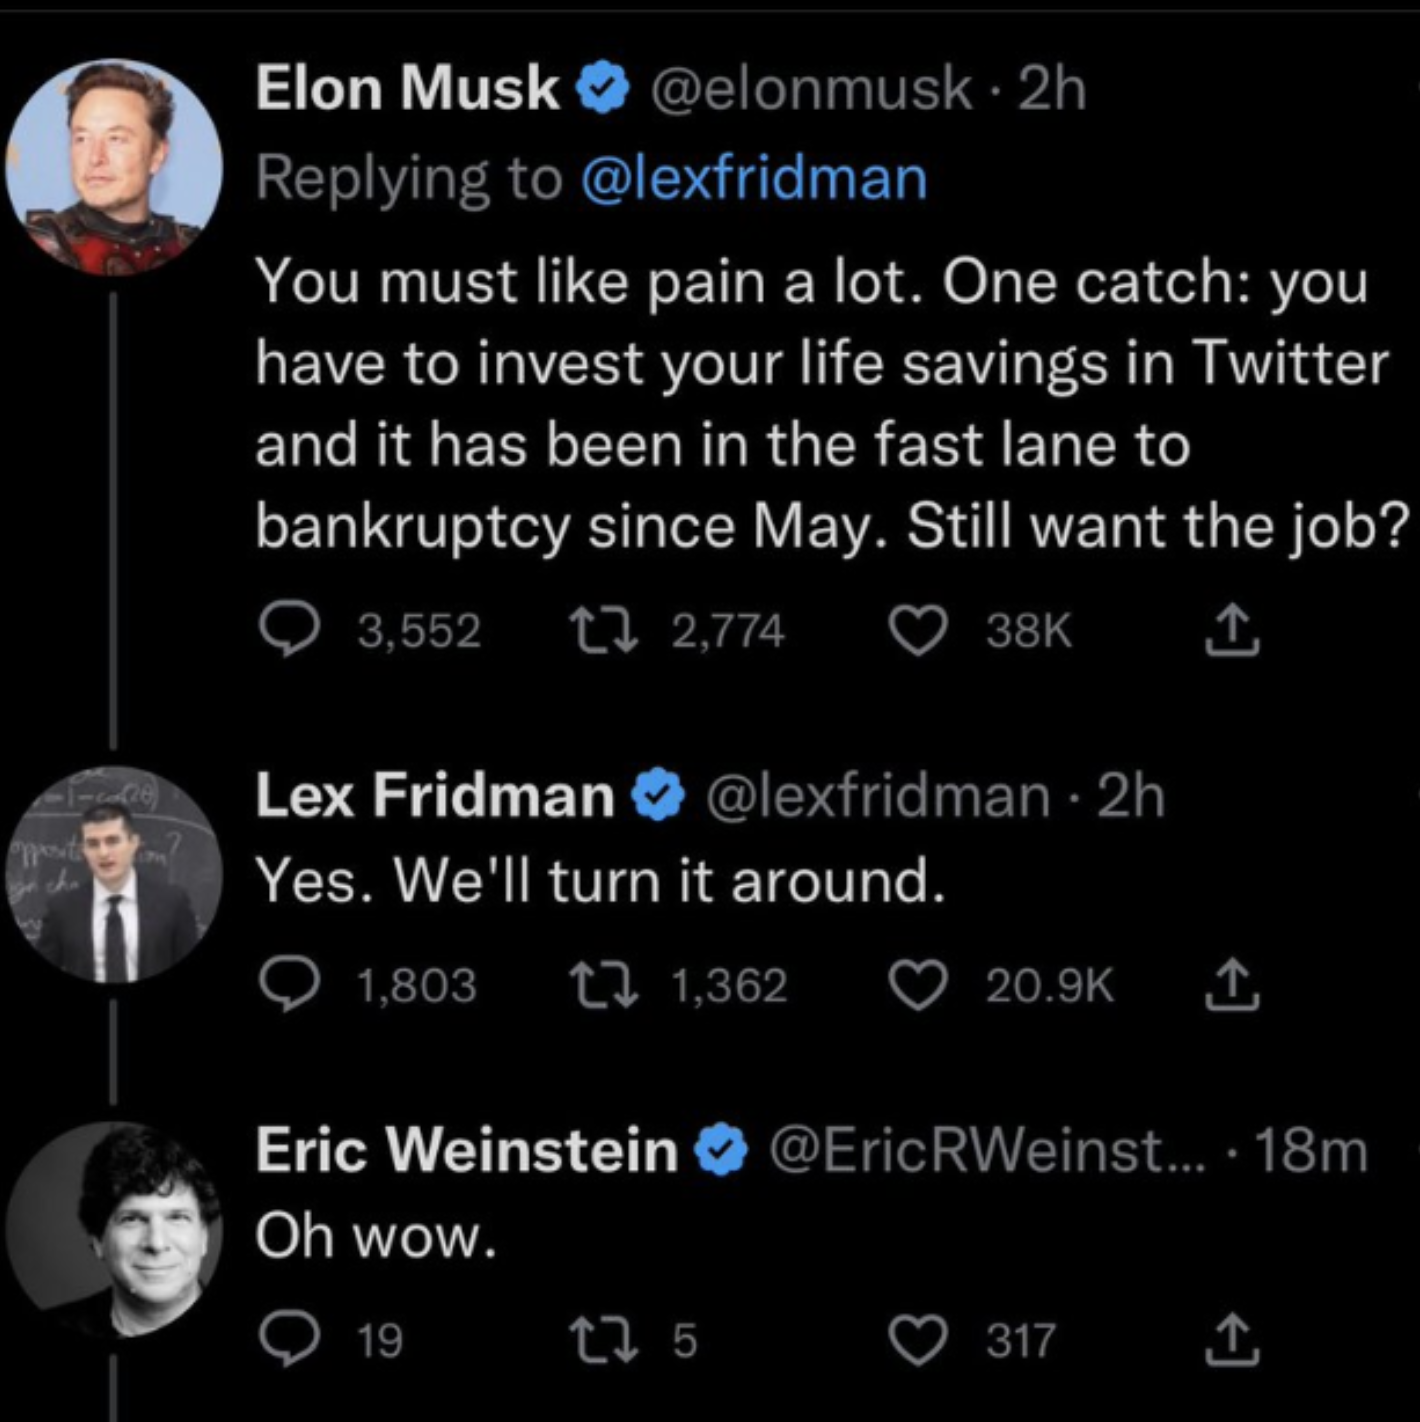Open Eric Weinstein's profile name
The width and height of the screenshot is (1420, 1422).
[466, 1150]
